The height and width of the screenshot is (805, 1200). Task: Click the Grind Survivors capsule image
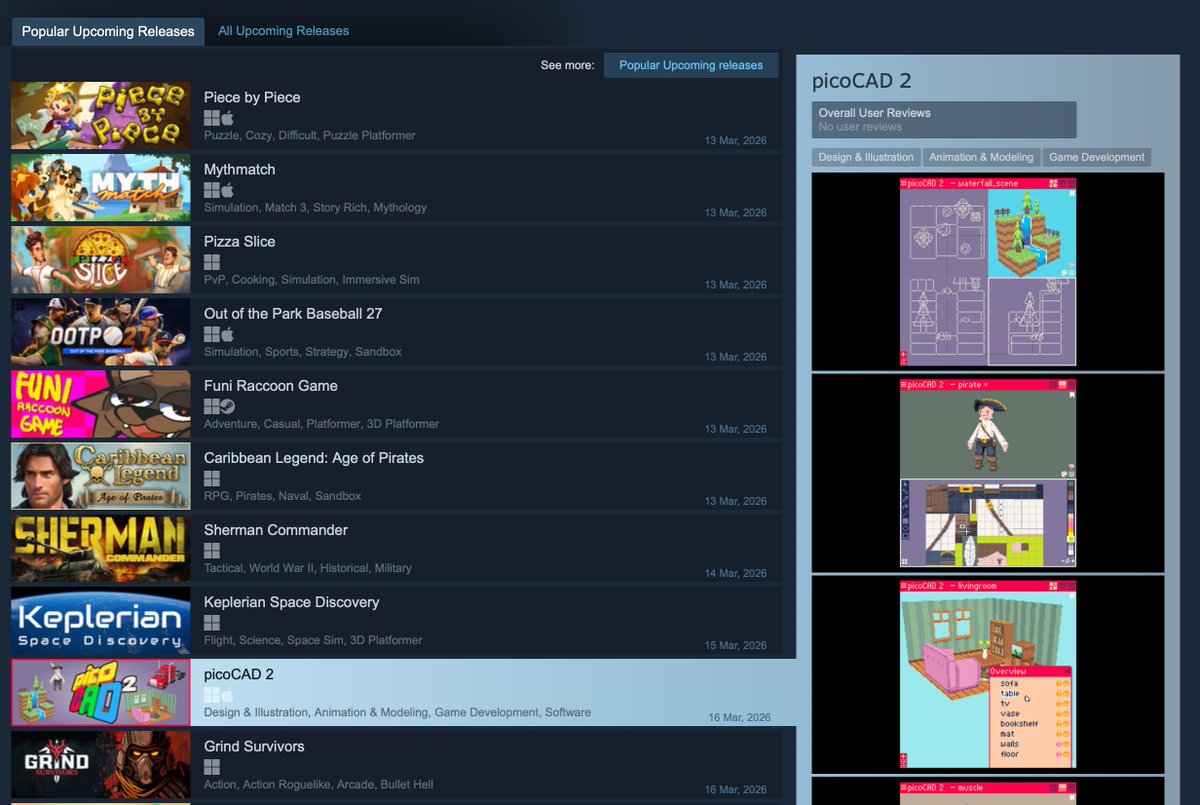point(100,765)
